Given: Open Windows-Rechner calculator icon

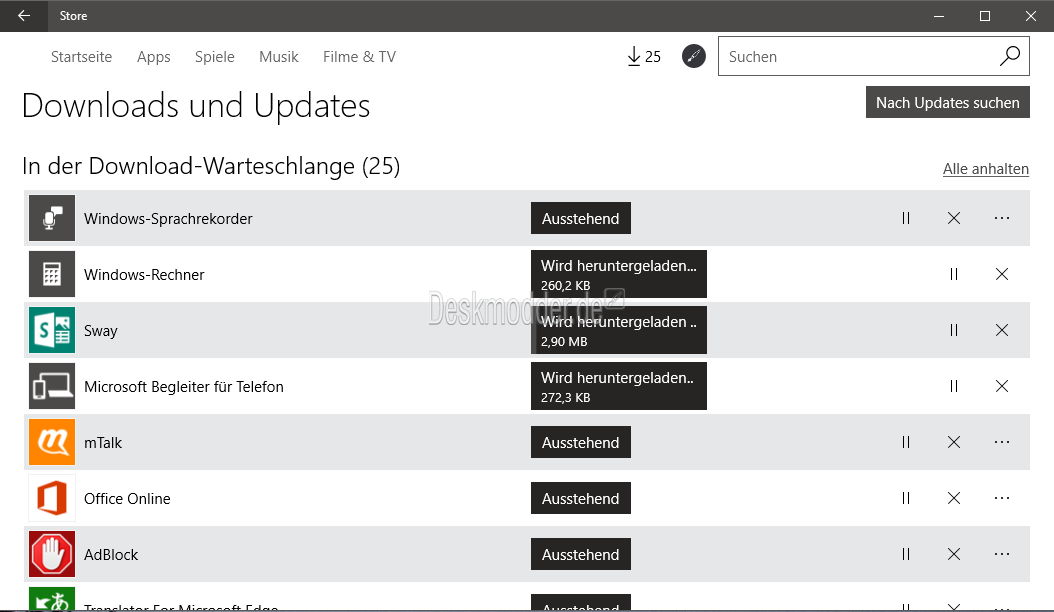Looking at the screenshot, I should (52, 274).
